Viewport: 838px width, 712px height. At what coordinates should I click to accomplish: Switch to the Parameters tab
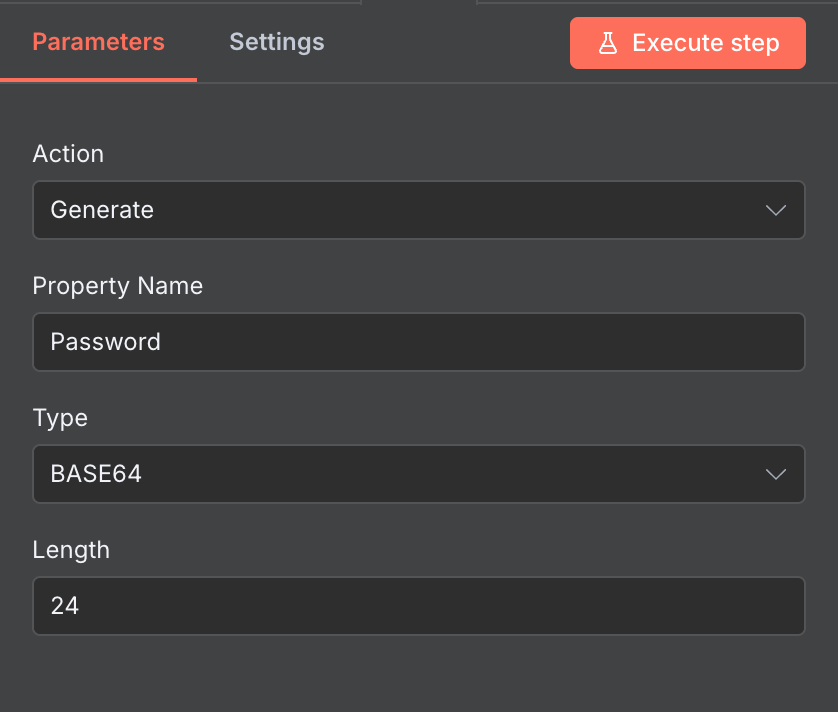[97, 42]
